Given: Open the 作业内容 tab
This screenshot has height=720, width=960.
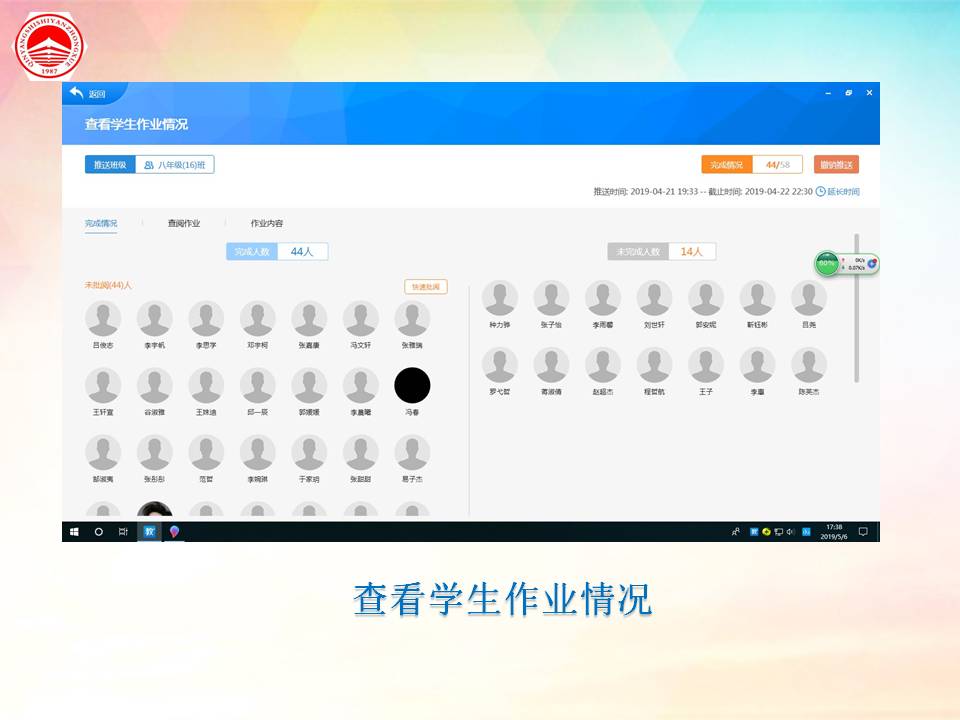Looking at the screenshot, I should [x=266, y=223].
